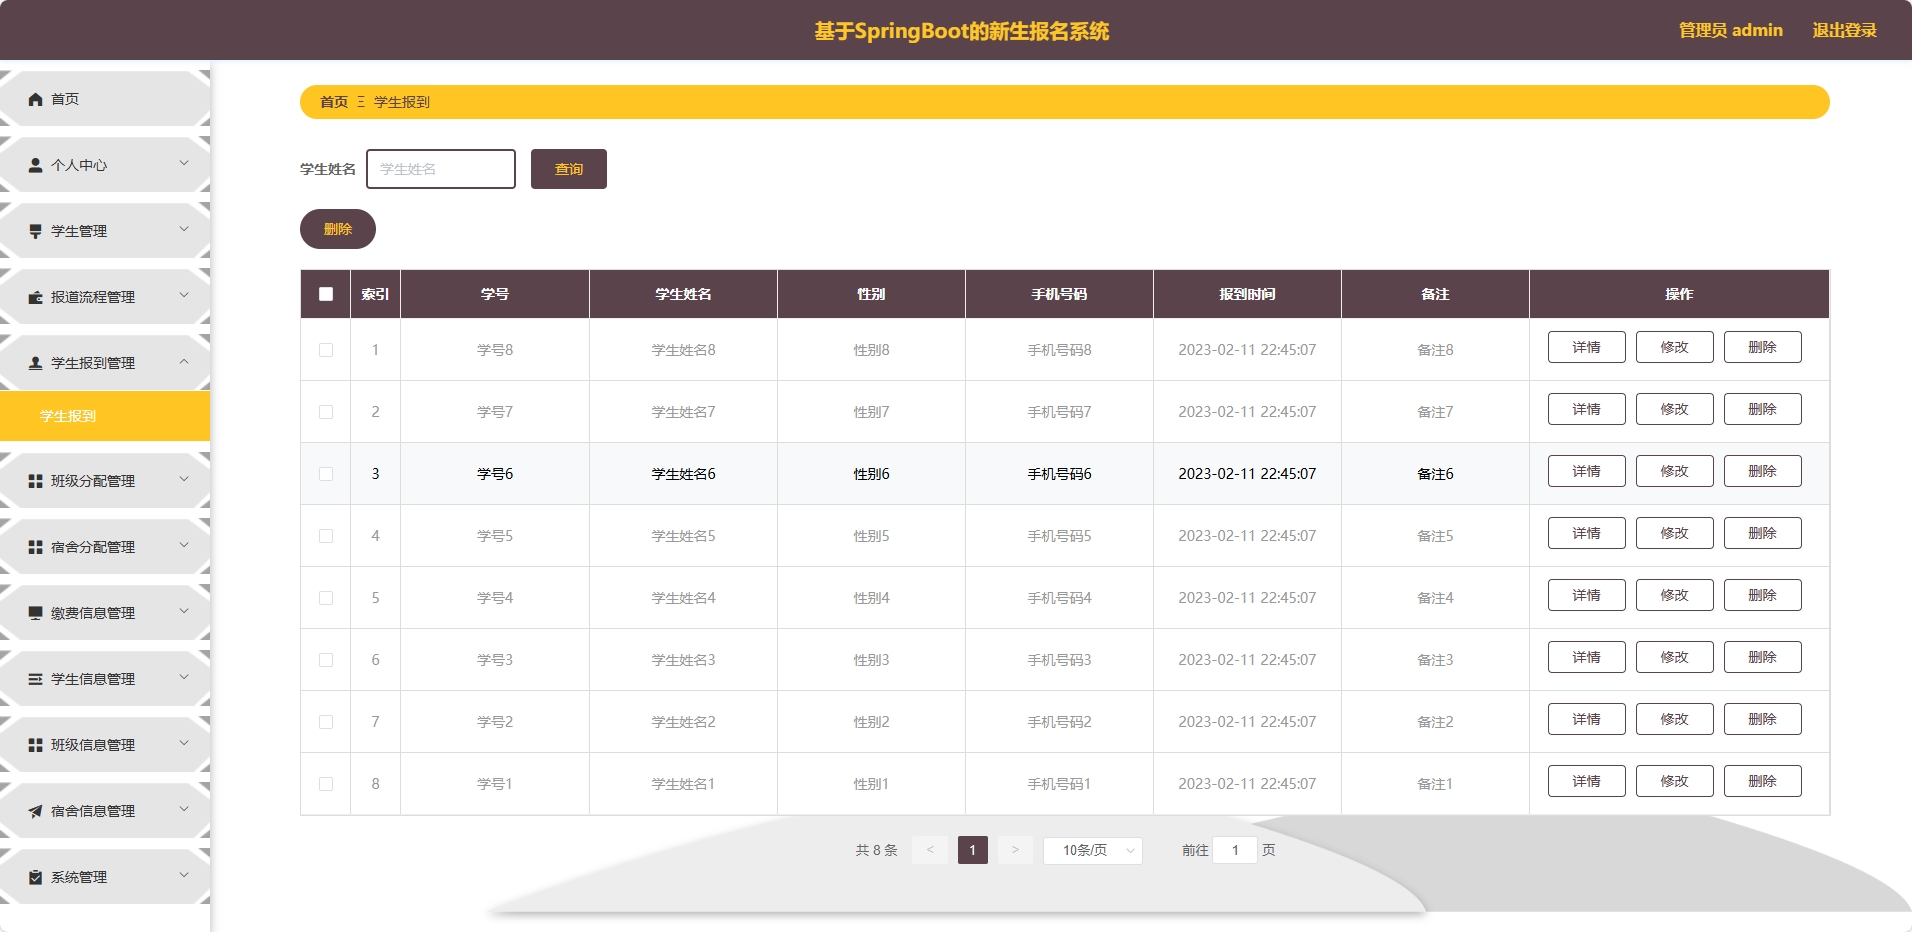This screenshot has width=1912, height=932.
Task: Click the grid icon for 班级分配管理
Action: [36, 481]
